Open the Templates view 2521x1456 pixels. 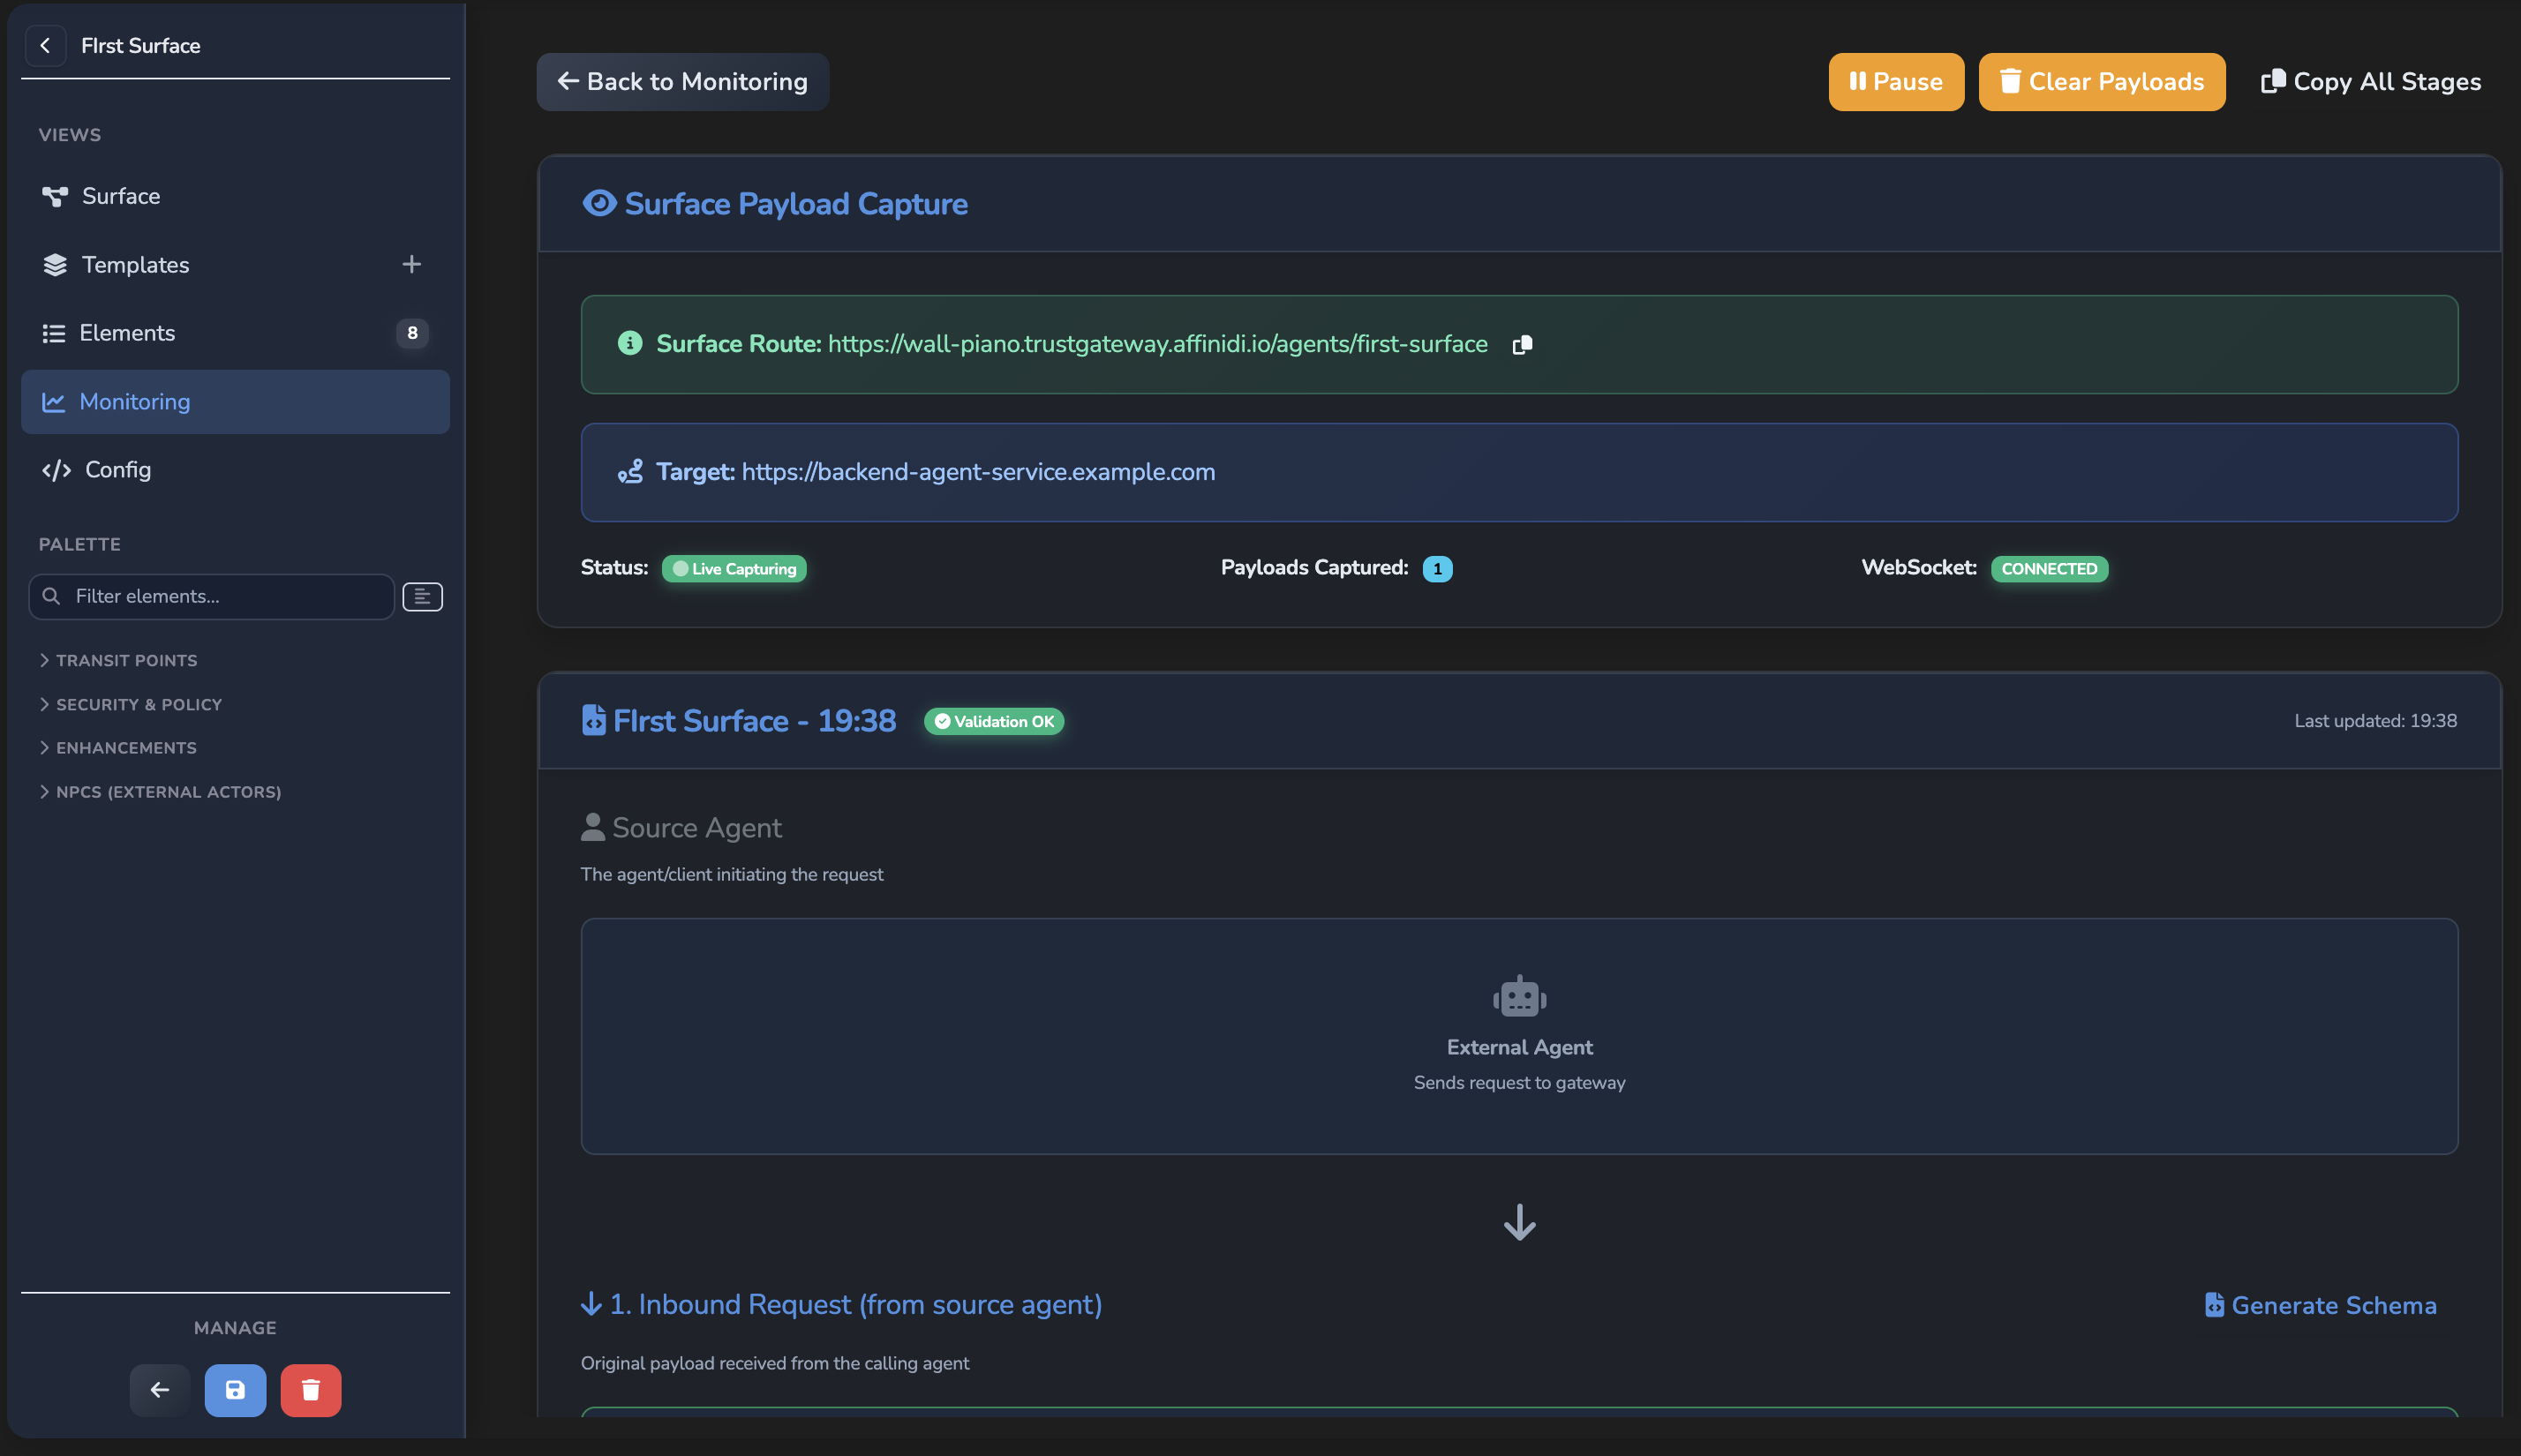235,264
